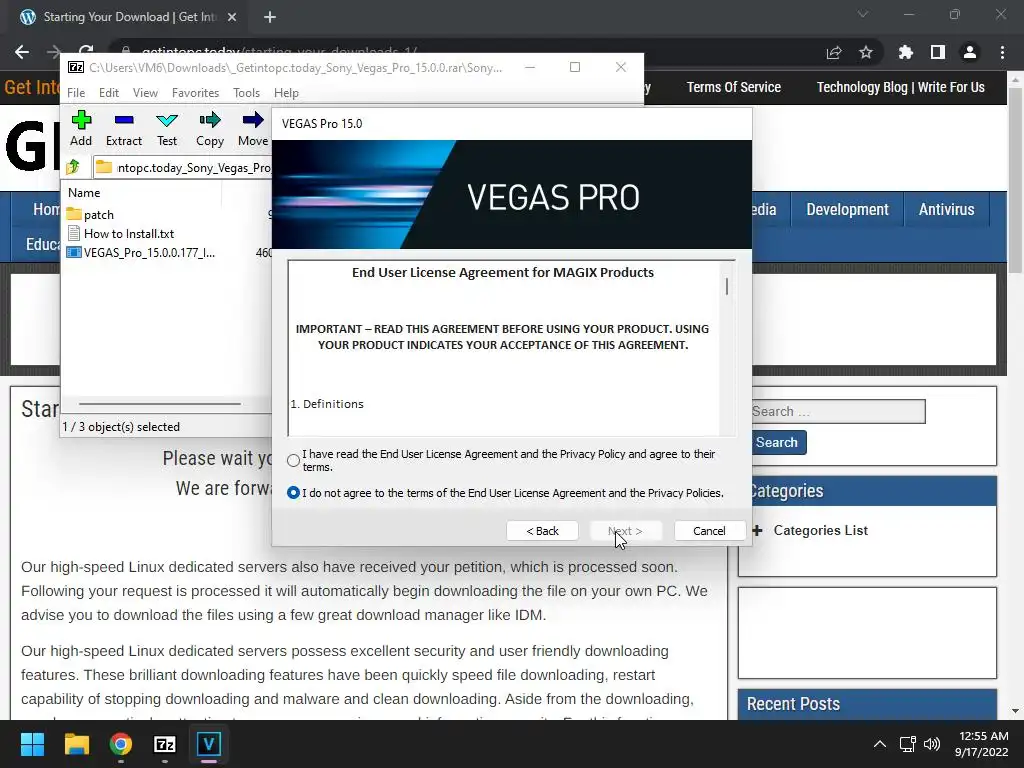
Task: Bookmark the page with star icon
Action: pos(866,52)
